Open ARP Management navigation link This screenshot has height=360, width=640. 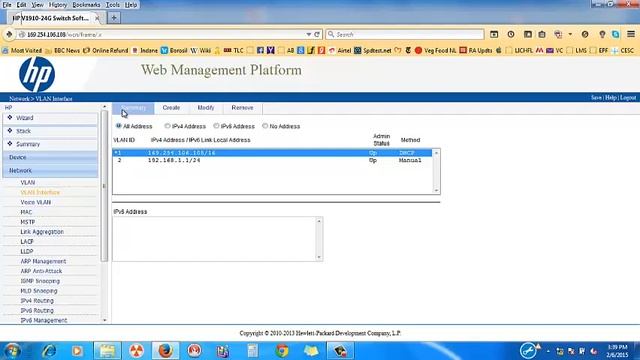click(43, 261)
